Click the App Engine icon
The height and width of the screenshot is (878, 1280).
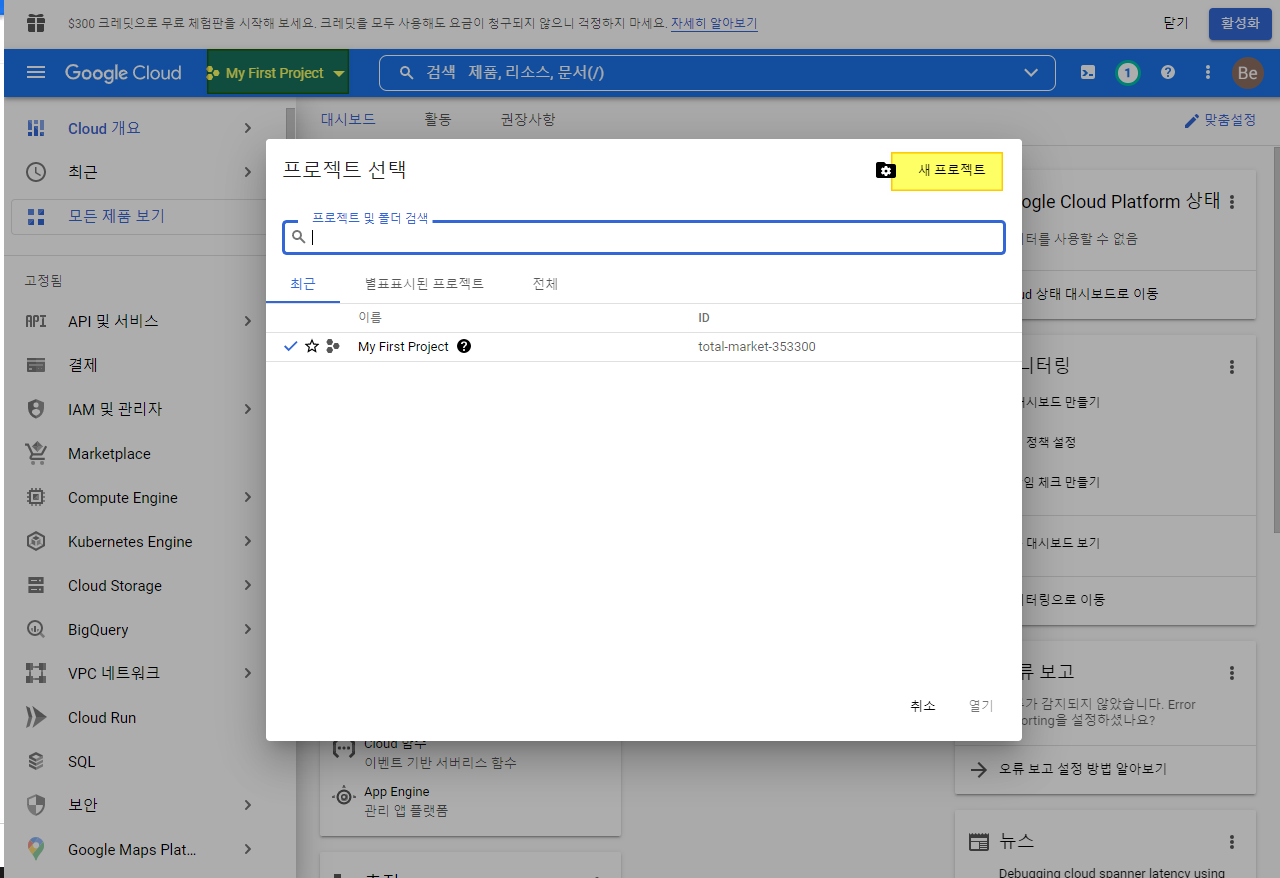coord(344,796)
